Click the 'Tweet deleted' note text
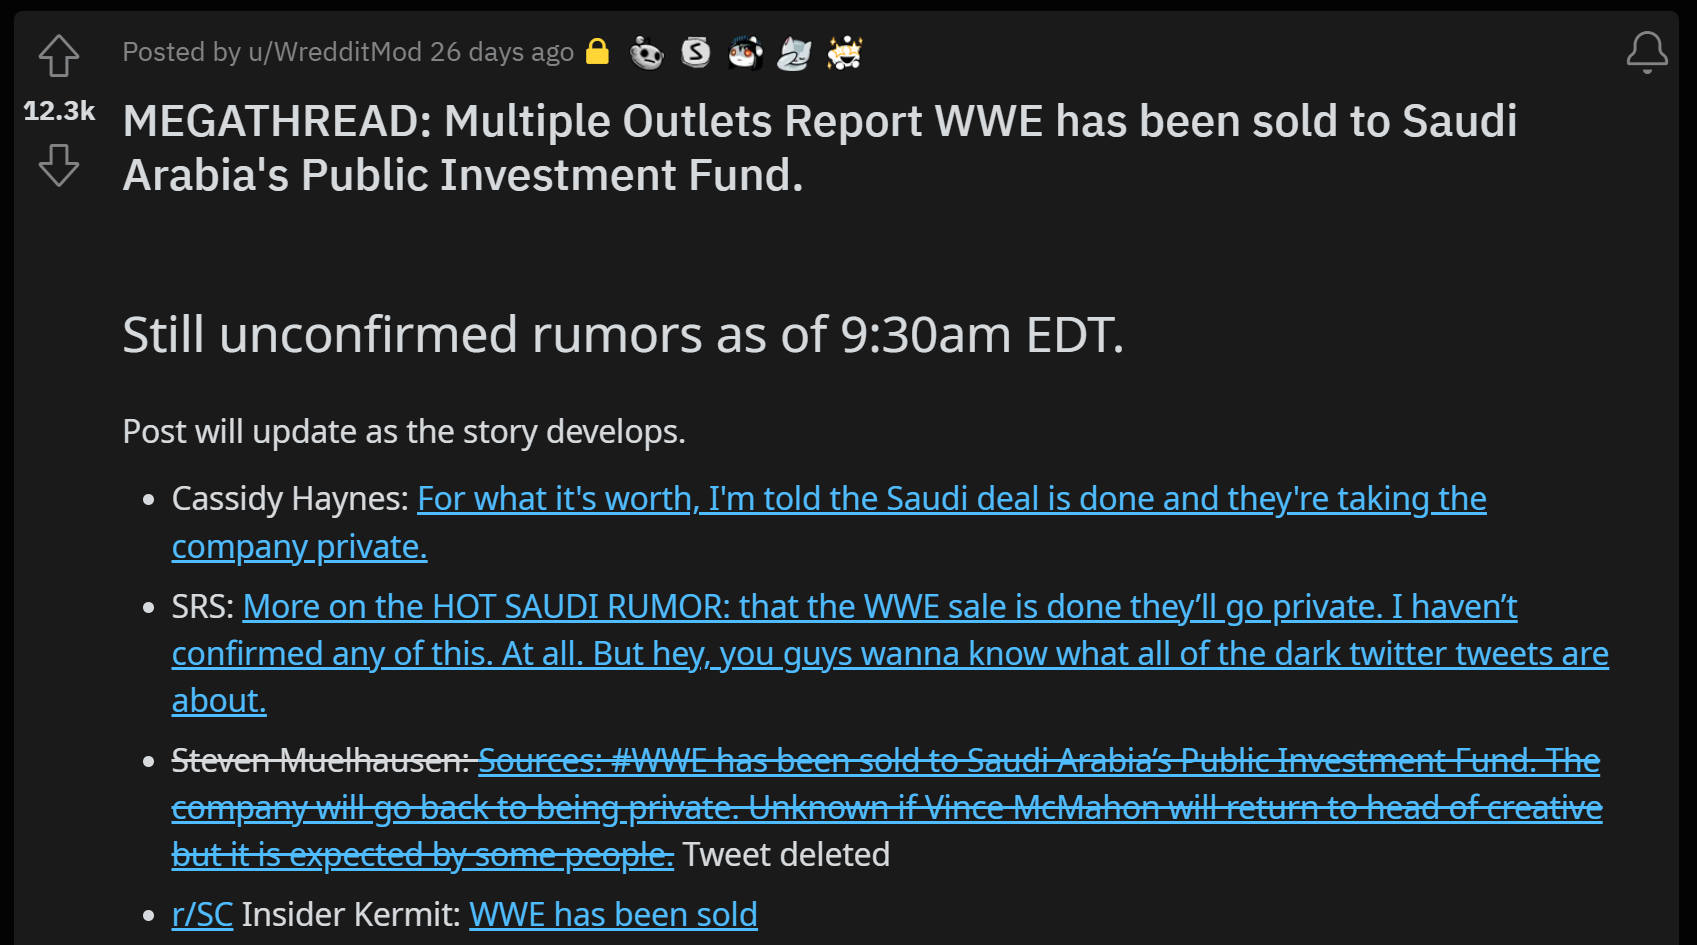 point(786,855)
